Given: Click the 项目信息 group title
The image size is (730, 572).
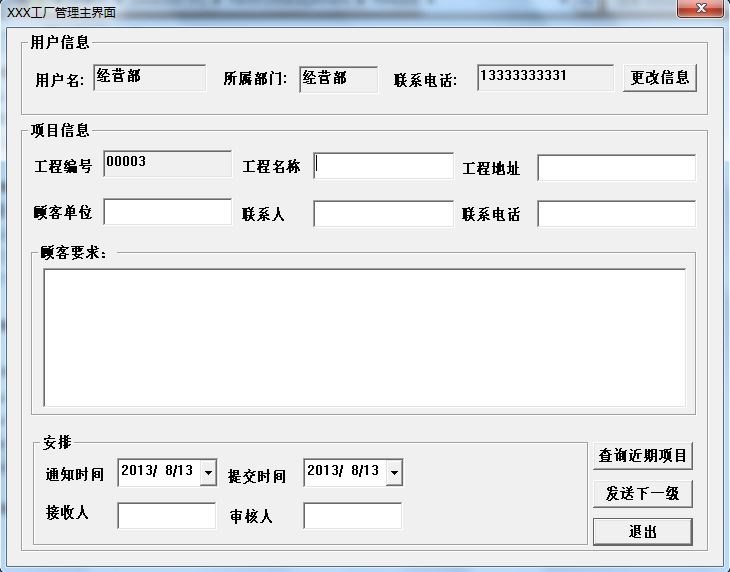Looking at the screenshot, I should click(x=60, y=130).
